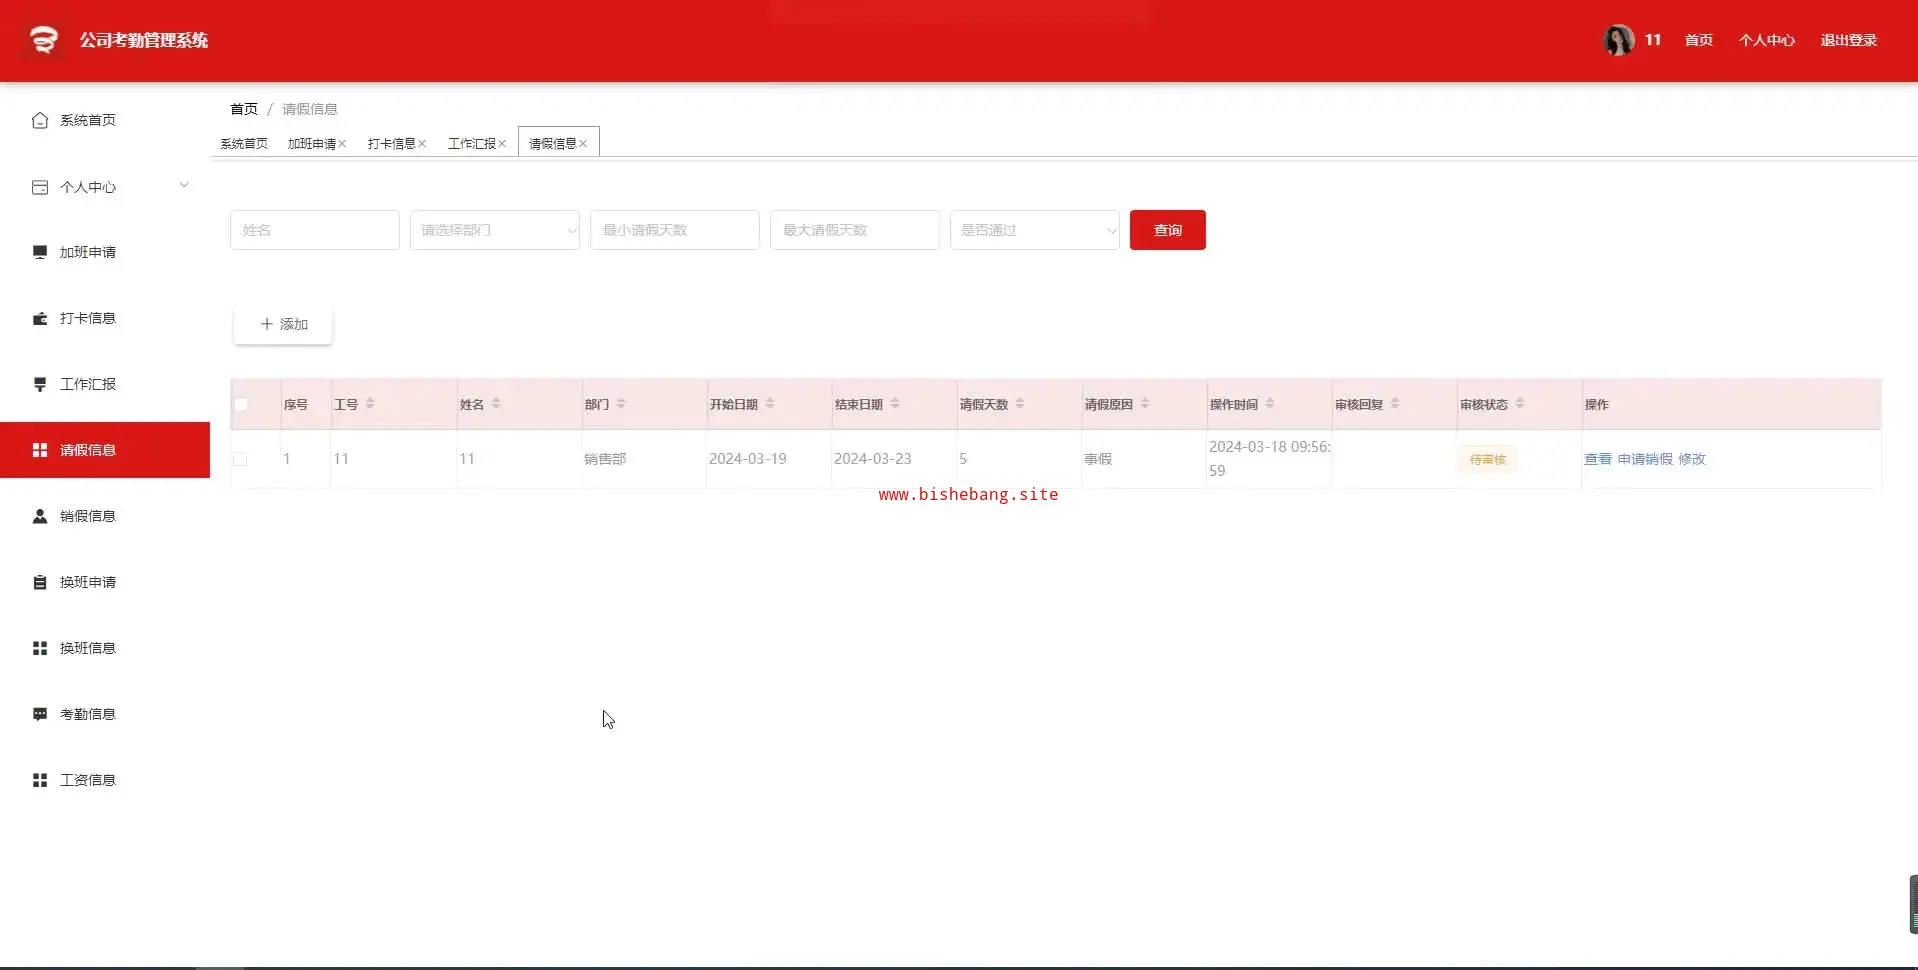Viewport: 1918px width, 970px height.
Task: Click the red 查询 button
Action: pos(1168,230)
